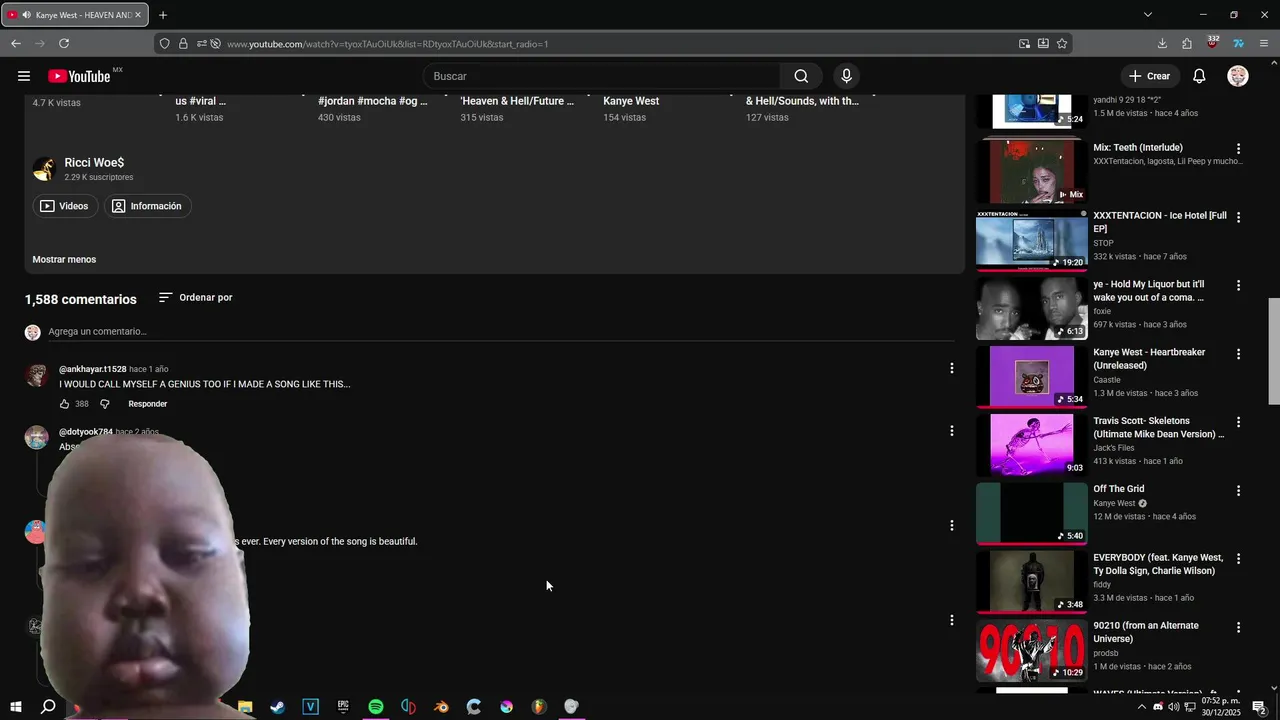Viewport: 1280px width, 720px height.
Task: Click the search magnifier button
Action: click(x=801, y=76)
